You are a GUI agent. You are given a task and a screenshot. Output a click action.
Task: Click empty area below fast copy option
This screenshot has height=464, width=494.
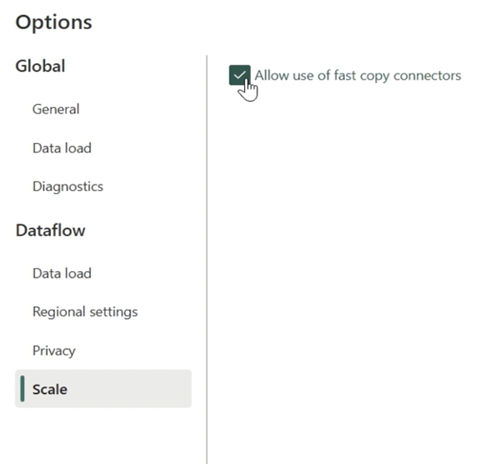350,267
